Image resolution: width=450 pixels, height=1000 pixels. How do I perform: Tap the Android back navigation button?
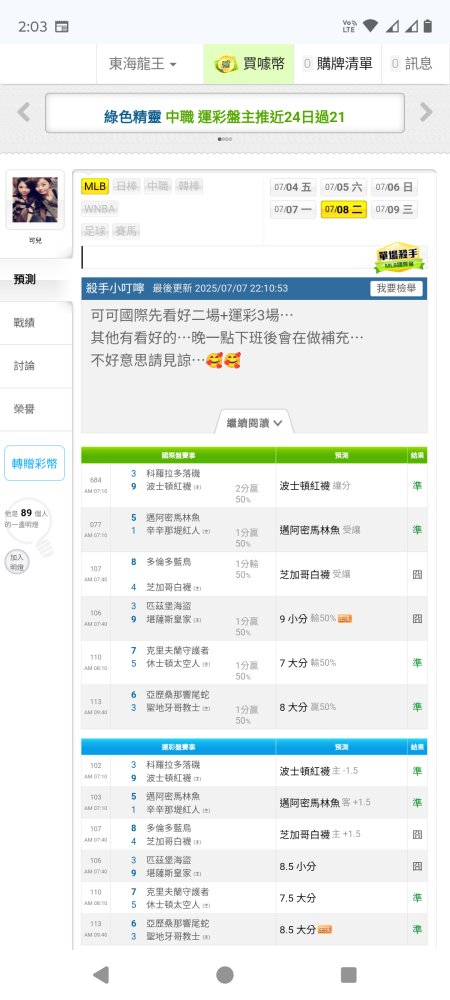(x=100, y=974)
